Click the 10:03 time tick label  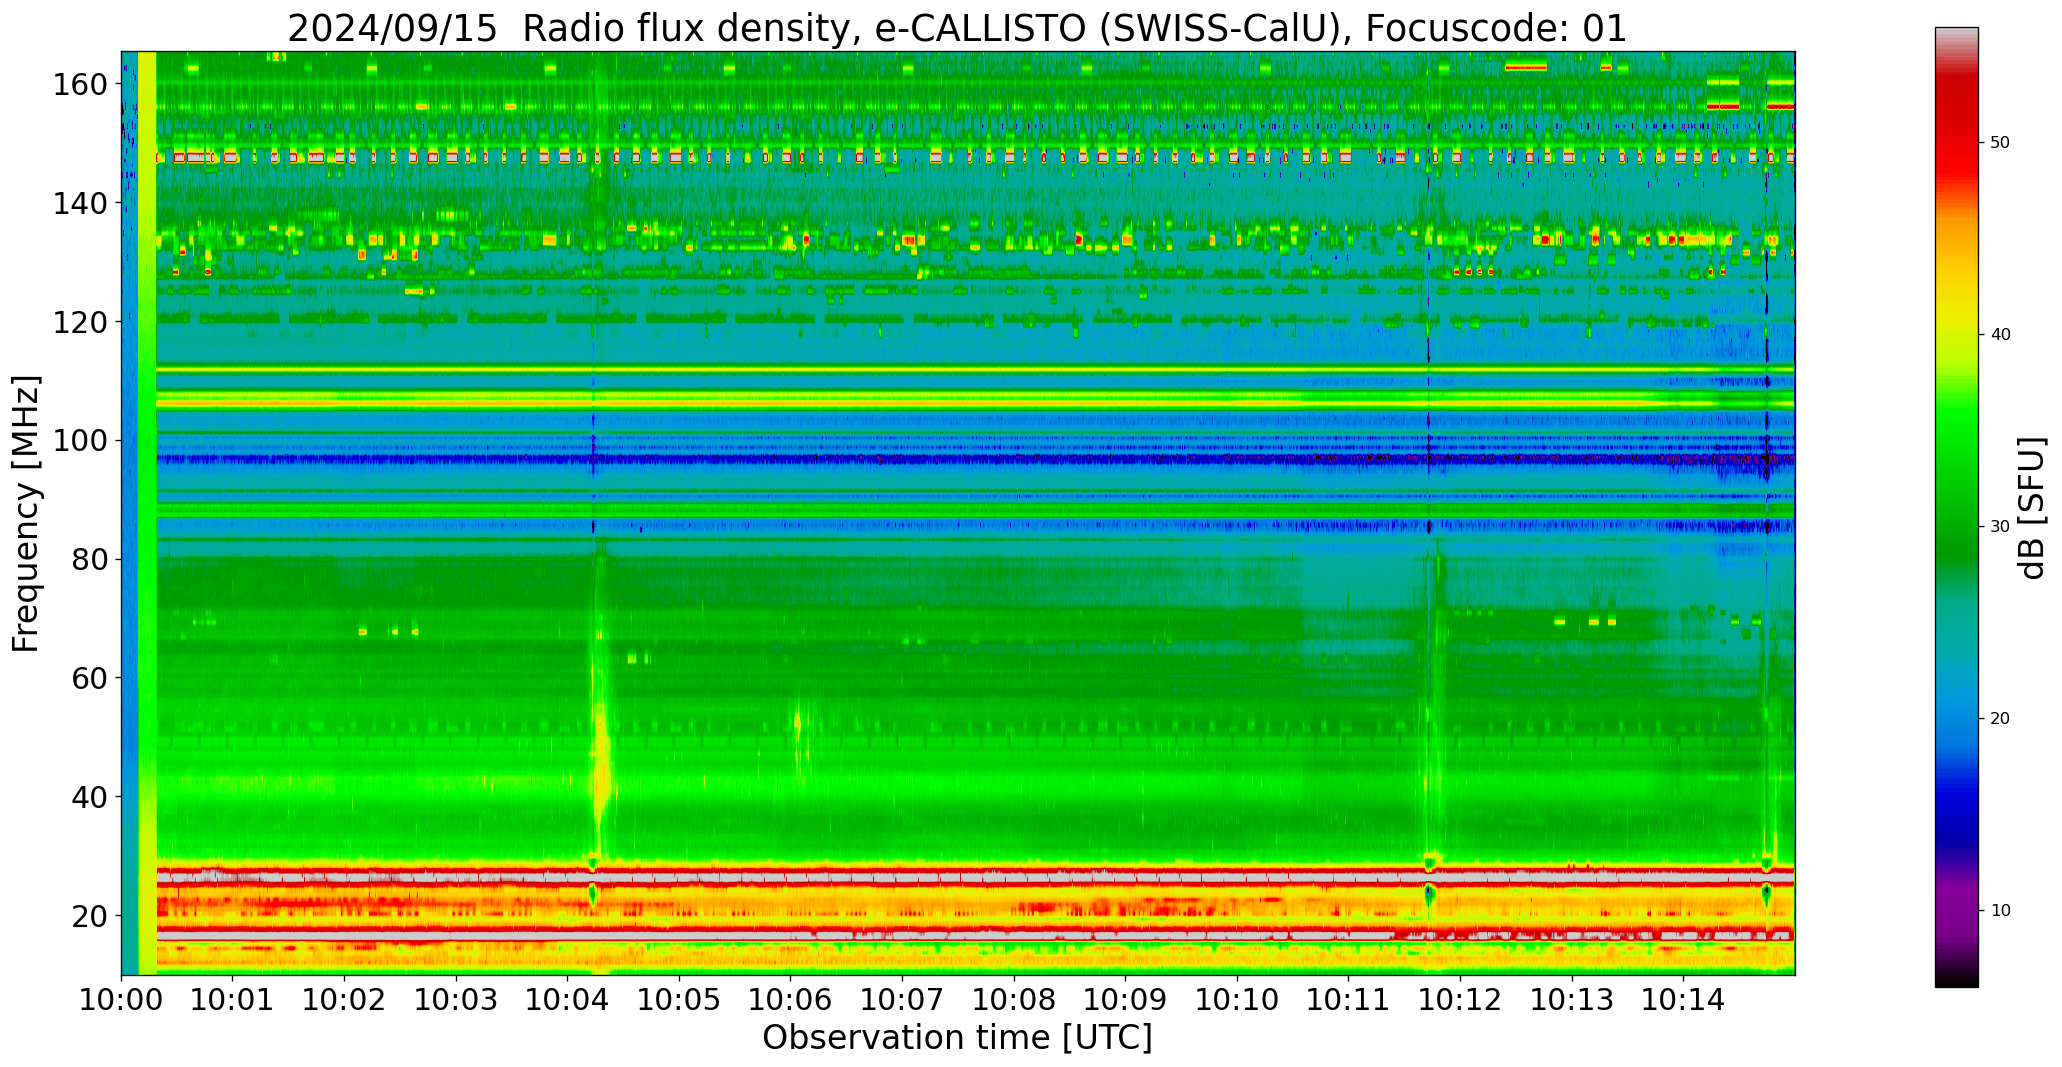(x=456, y=999)
